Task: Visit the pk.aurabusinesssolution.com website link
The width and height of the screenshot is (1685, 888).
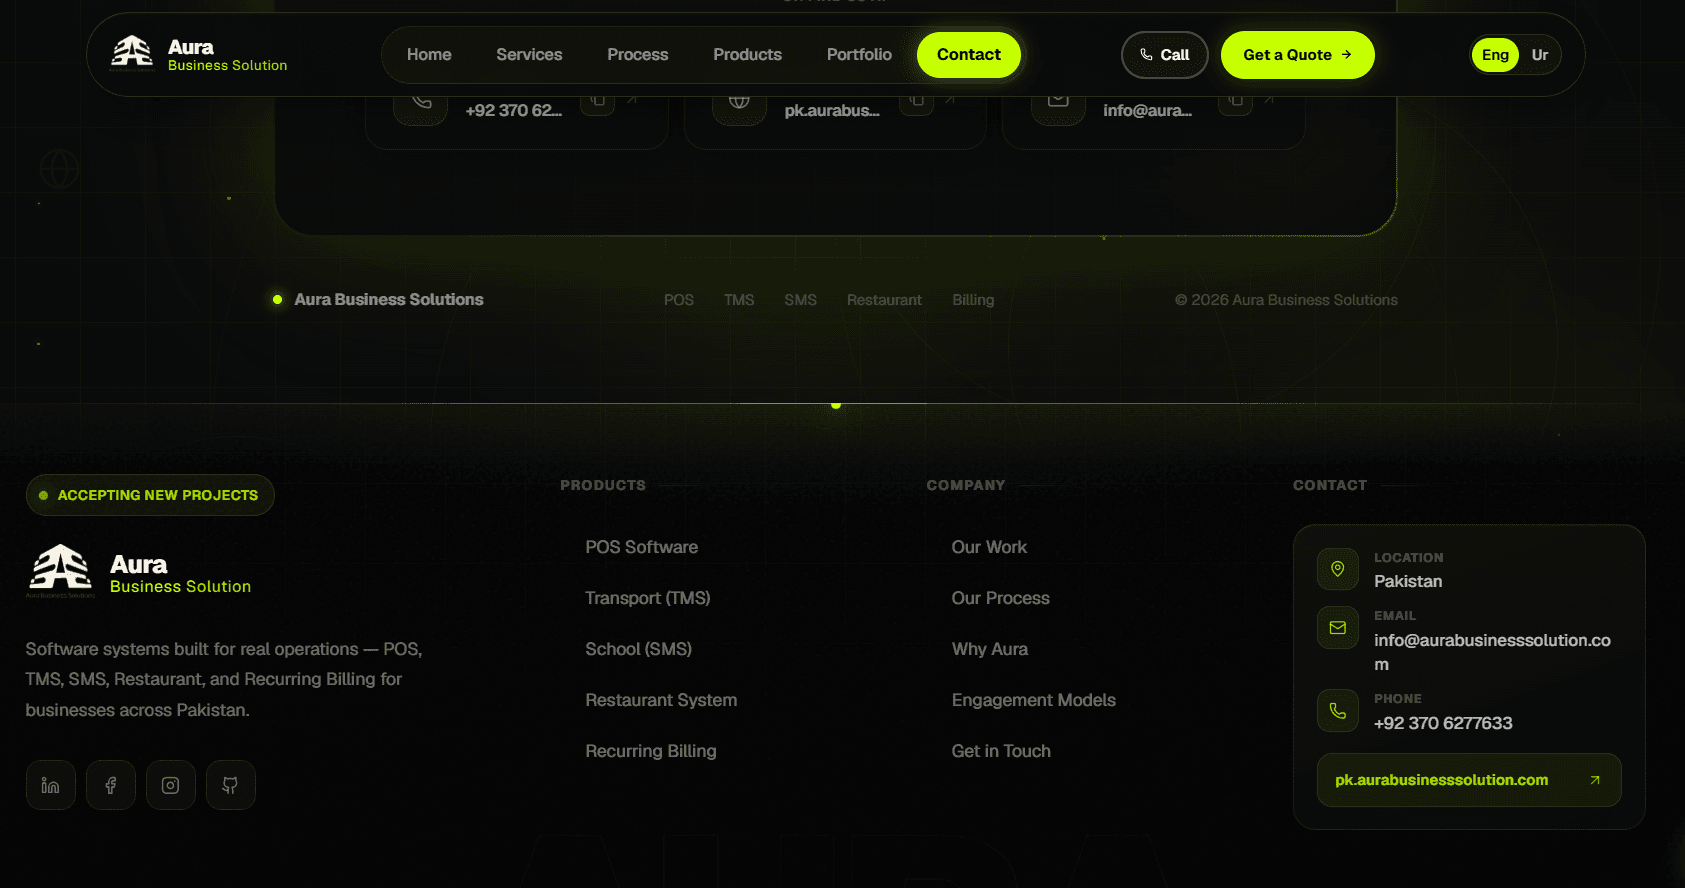Action: click(x=1469, y=780)
